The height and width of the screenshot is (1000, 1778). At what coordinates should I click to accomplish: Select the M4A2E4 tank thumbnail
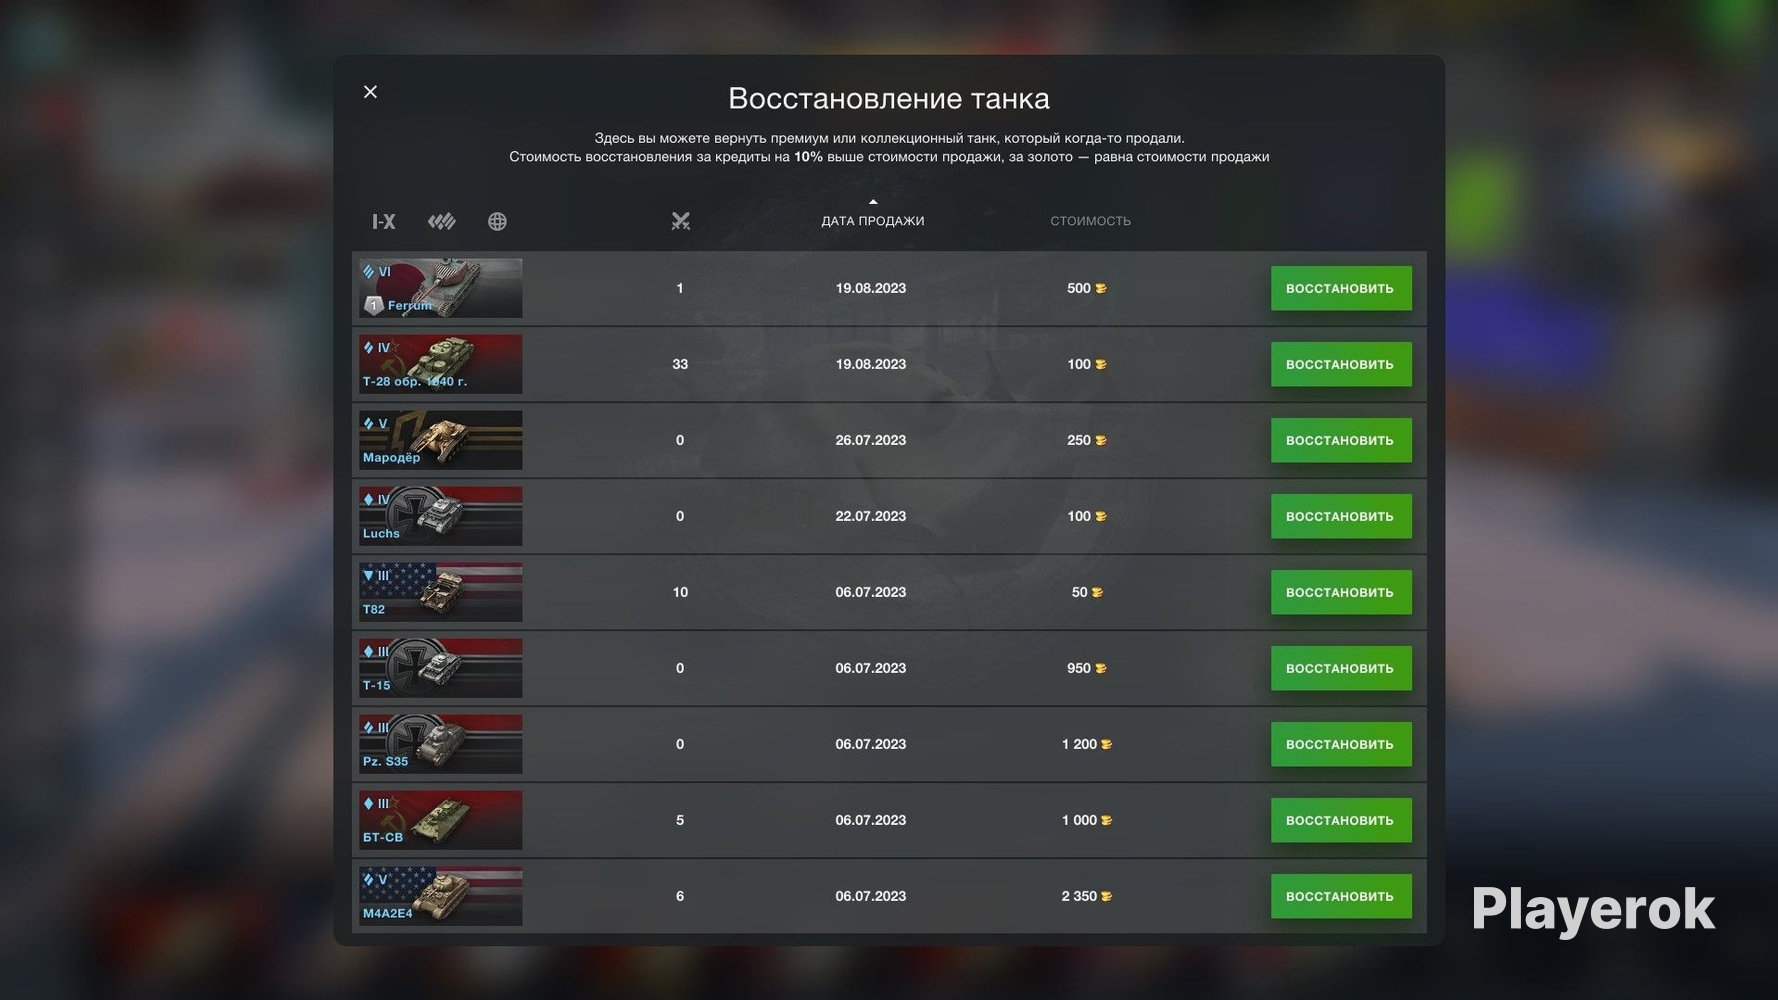tap(441, 896)
